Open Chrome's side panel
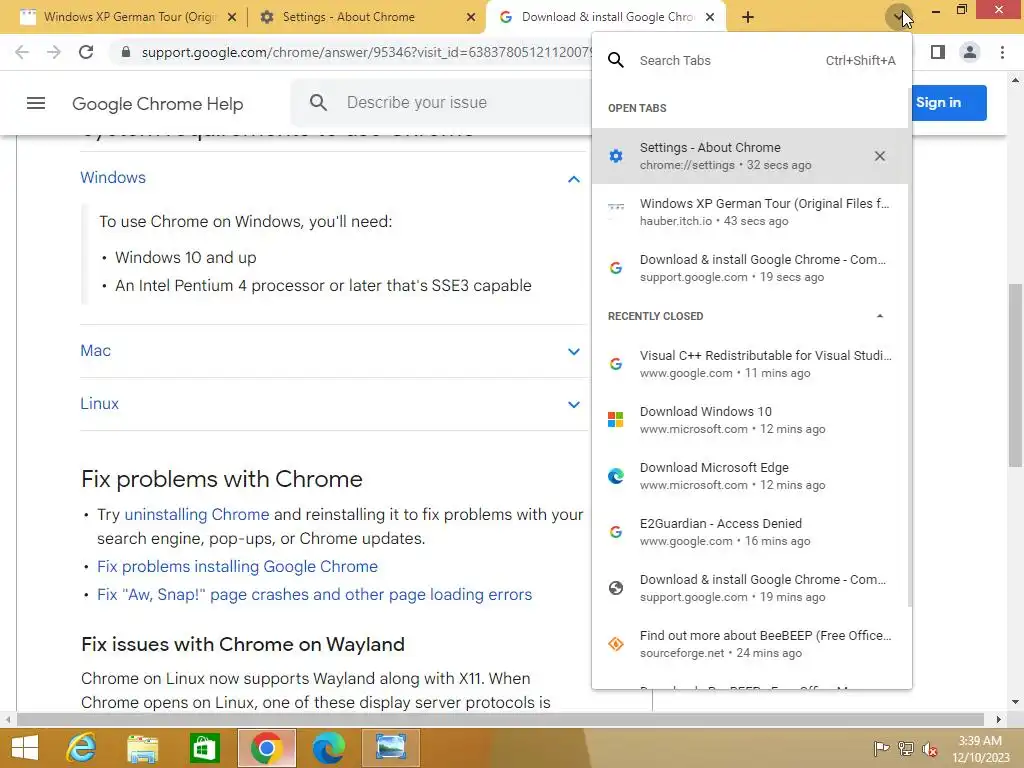 [938, 52]
